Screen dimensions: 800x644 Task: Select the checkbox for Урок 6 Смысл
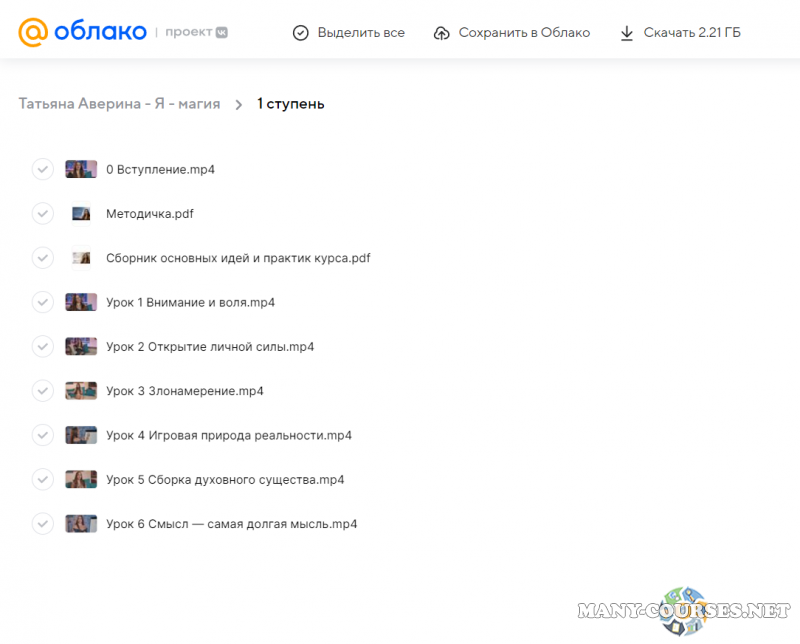(43, 523)
